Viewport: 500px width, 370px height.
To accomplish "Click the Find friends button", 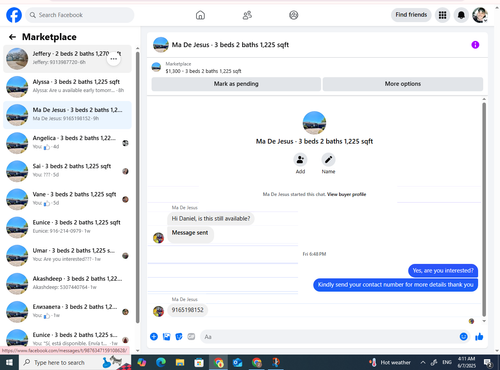I will tap(411, 15).
